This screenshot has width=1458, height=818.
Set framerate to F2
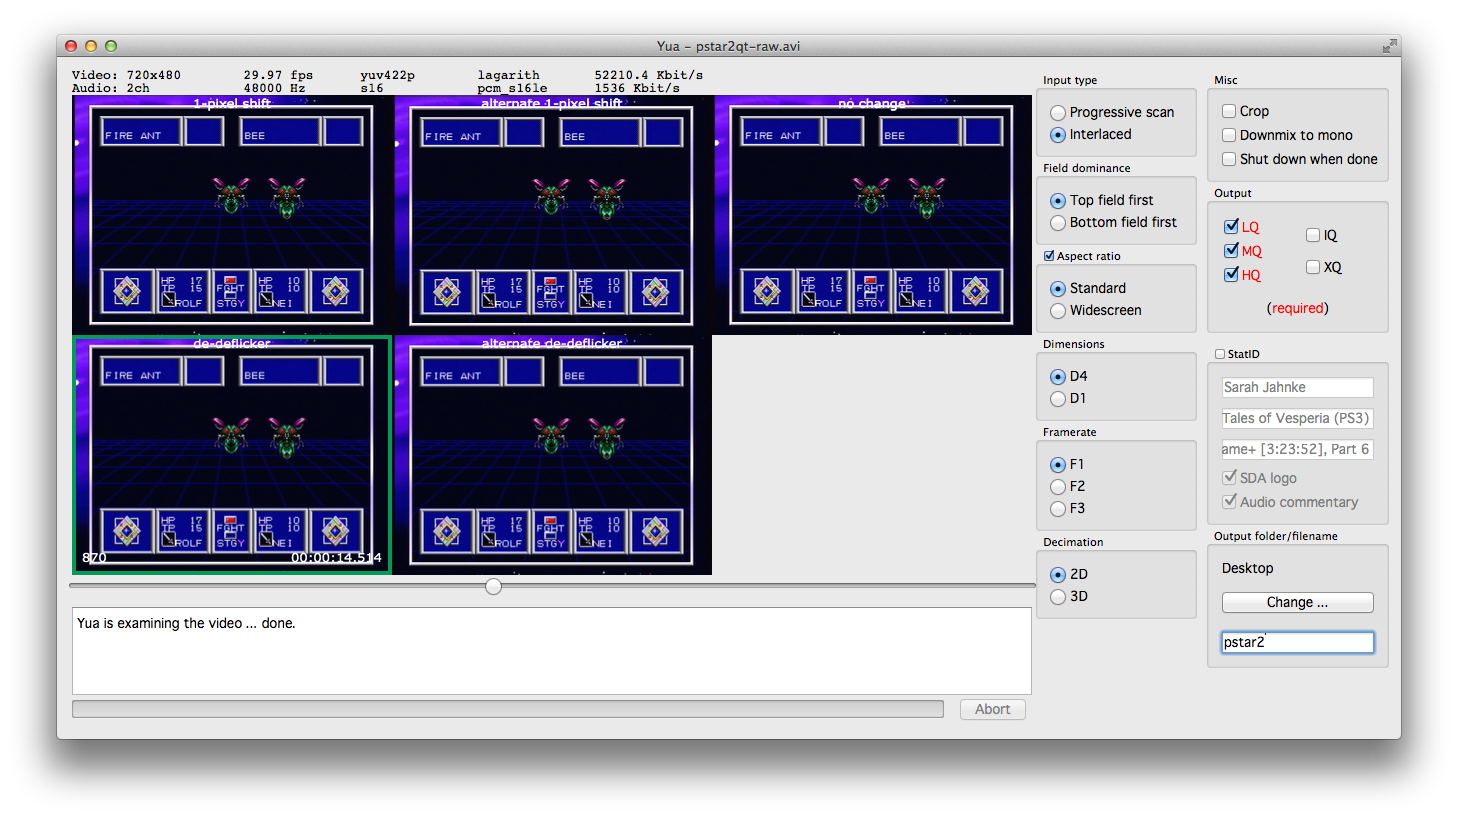pyautogui.click(x=1058, y=487)
